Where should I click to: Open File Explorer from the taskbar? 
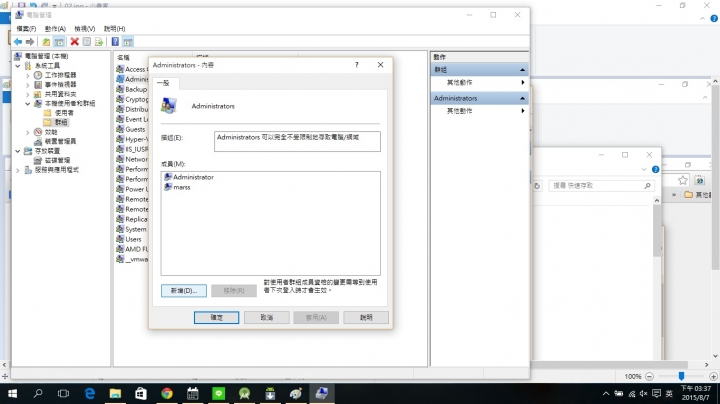115,393
